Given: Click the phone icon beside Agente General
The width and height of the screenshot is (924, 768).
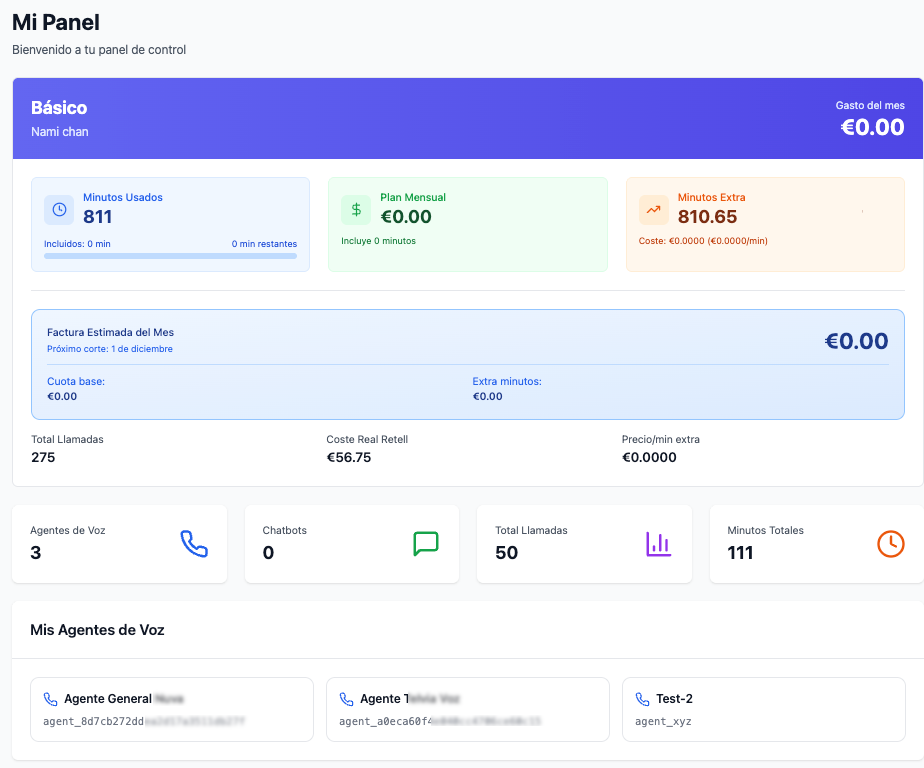Looking at the screenshot, I should pyautogui.click(x=50, y=699).
